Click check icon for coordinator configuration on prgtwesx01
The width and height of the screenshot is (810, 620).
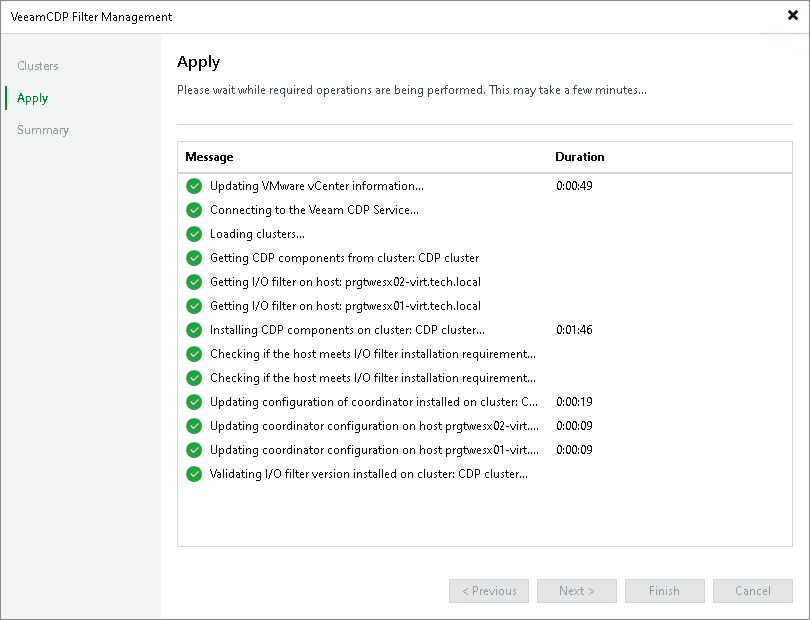[x=194, y=450]
